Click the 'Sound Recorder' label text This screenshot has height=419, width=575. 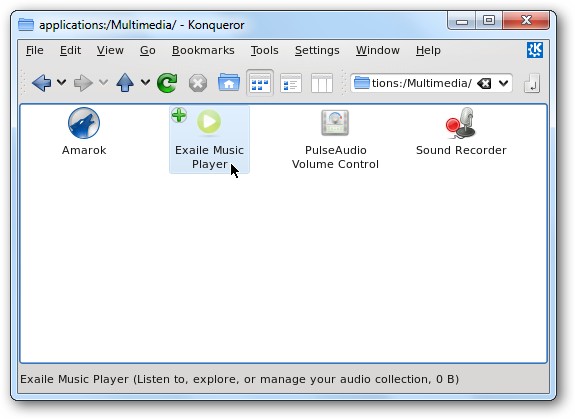point(461,150)
